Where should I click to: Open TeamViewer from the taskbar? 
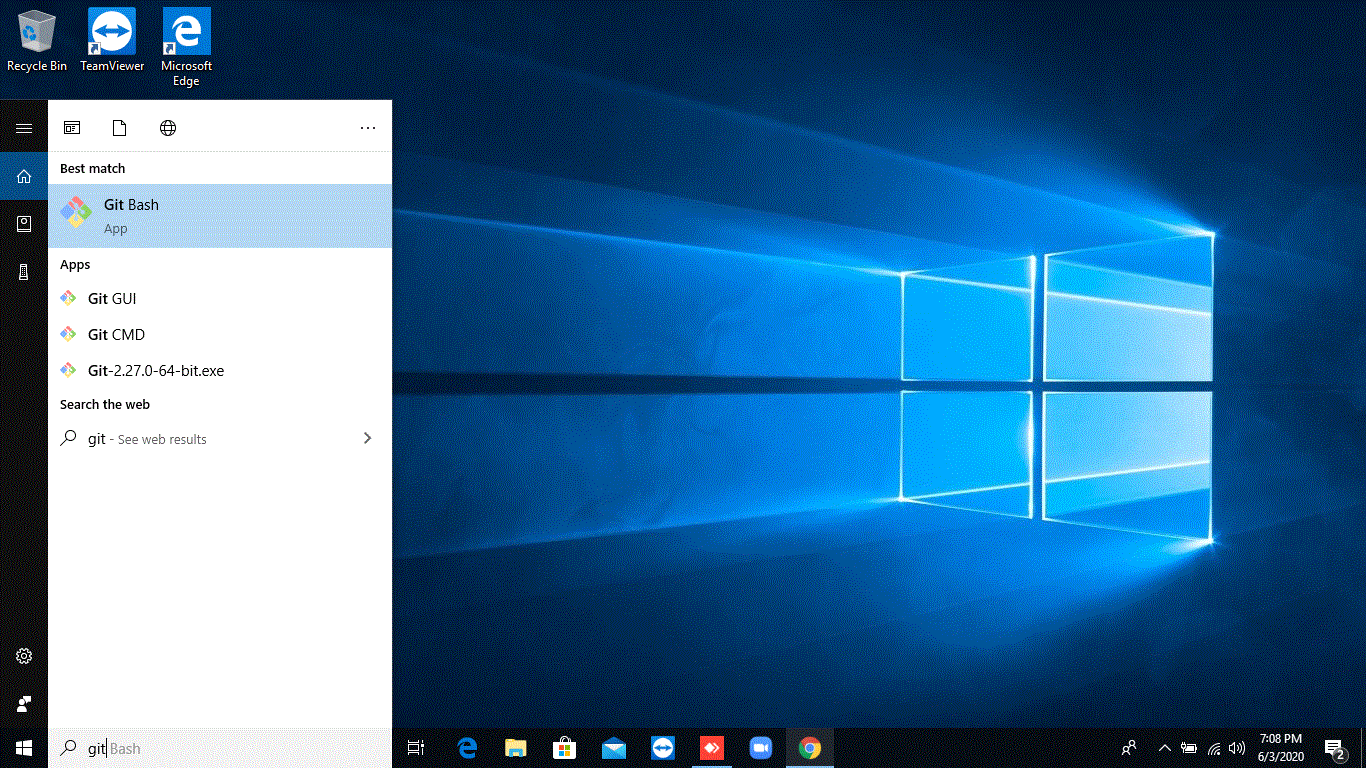pyautogui.click(x=663, y=748)
